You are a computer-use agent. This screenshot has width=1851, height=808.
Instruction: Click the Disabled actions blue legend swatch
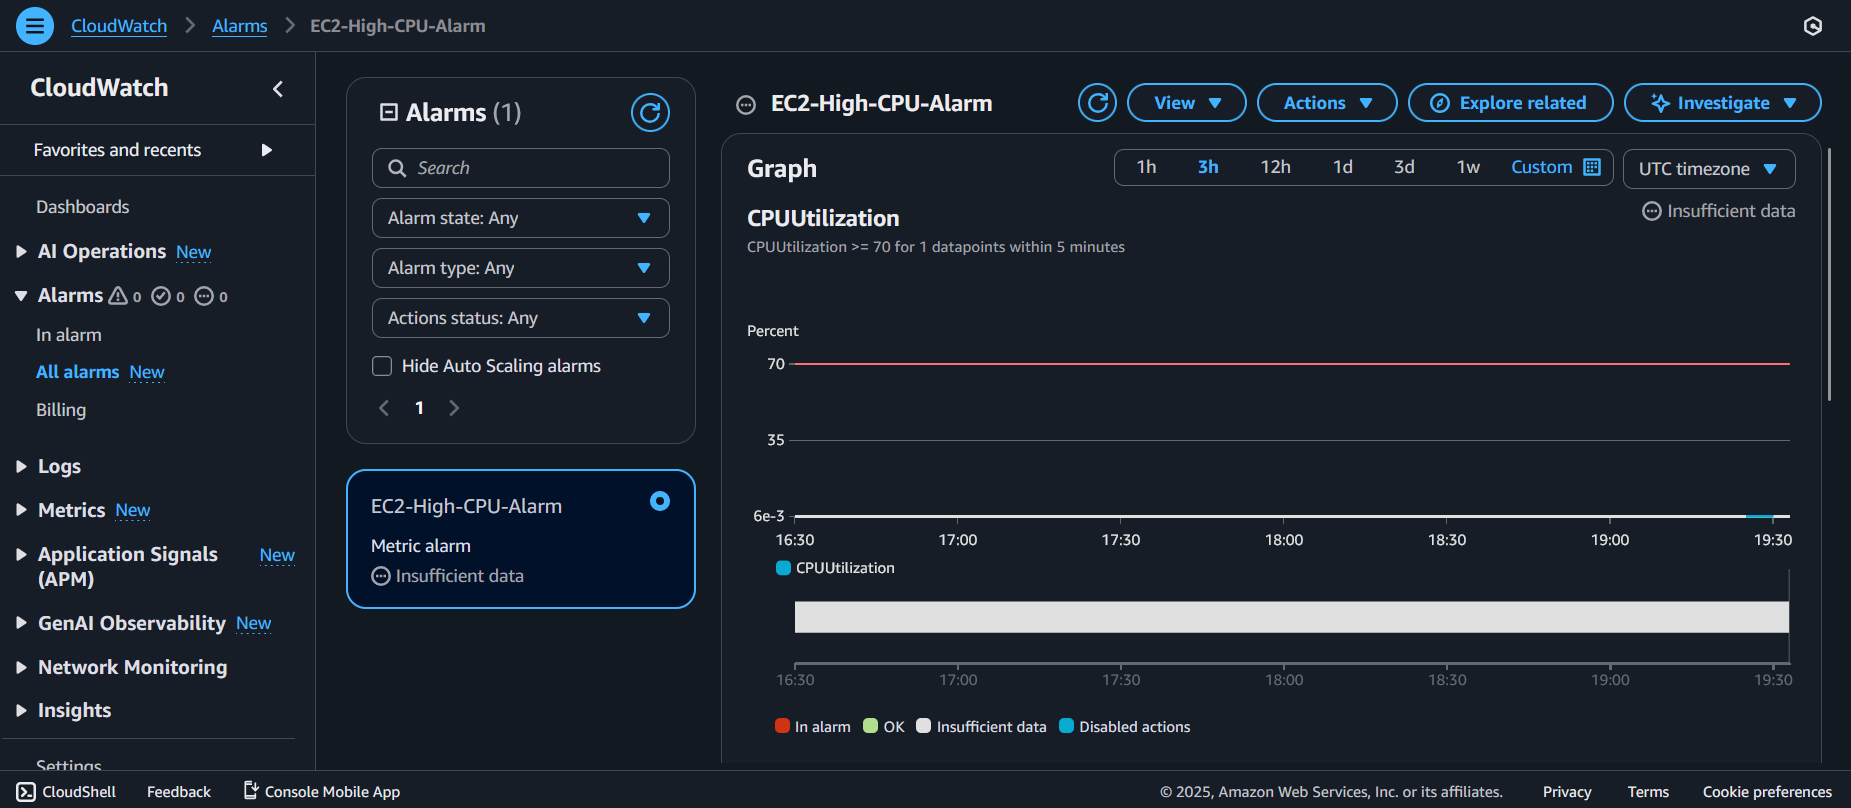(1066, 726)
